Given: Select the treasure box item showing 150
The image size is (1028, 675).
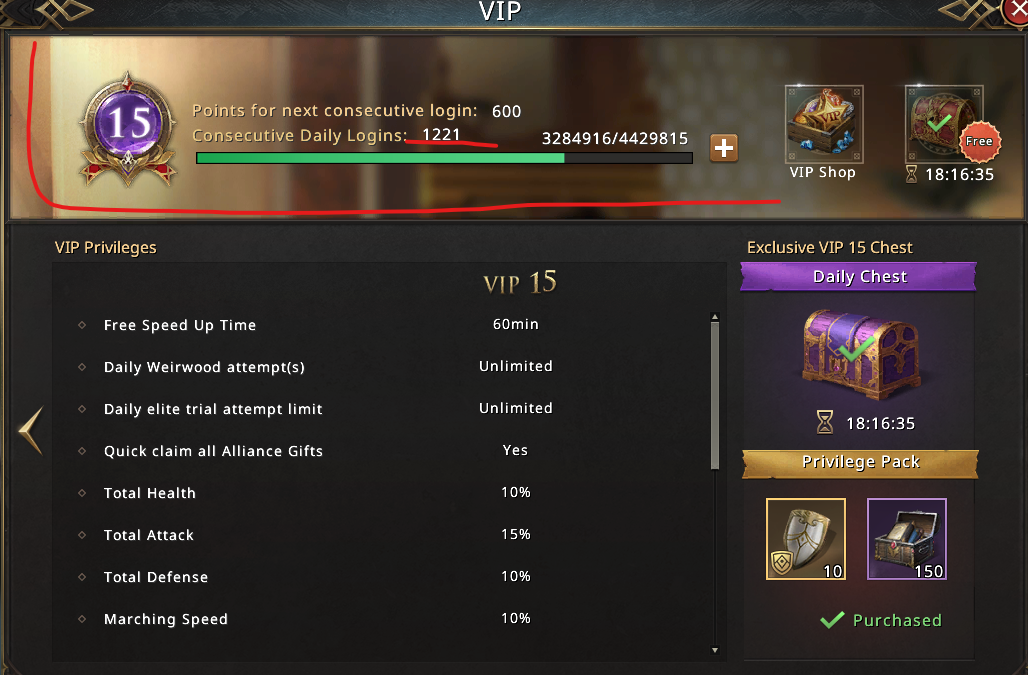Looking at the screenshot, I should pyautogui.click(x=907, y=539).
